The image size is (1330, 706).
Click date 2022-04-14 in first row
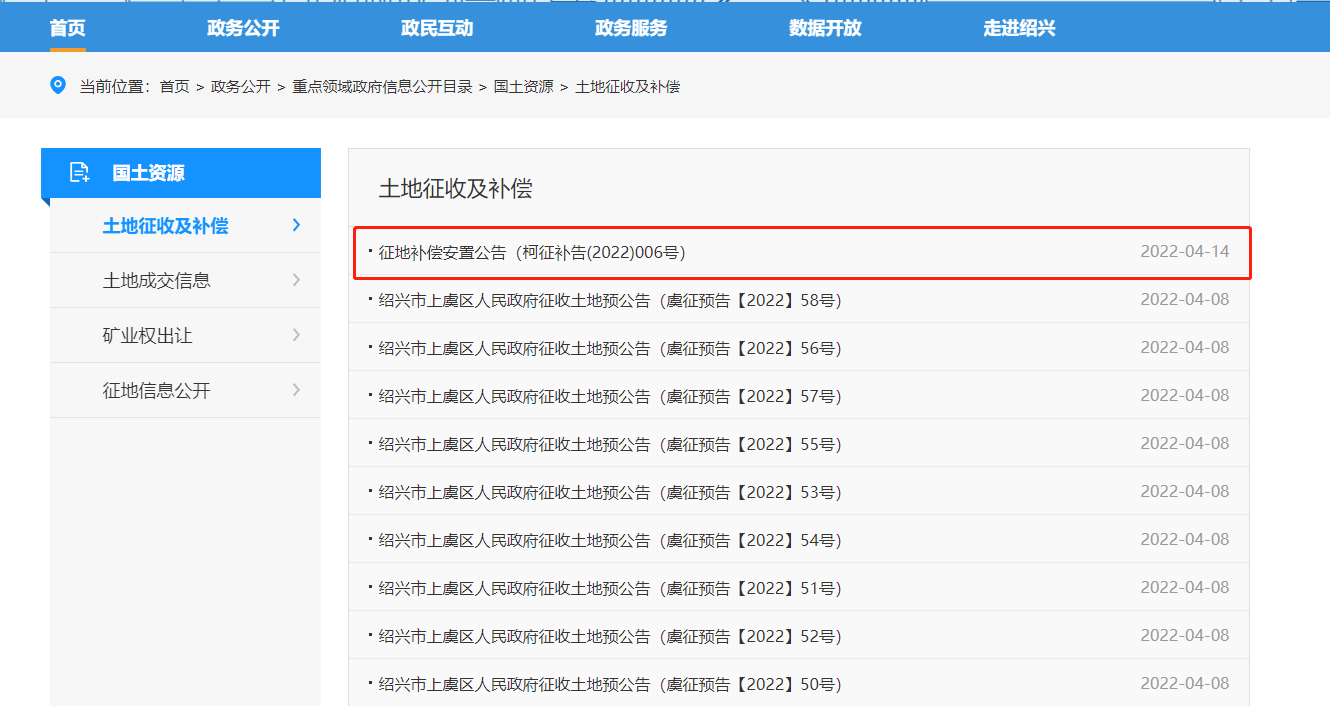tap(1185, 252)
